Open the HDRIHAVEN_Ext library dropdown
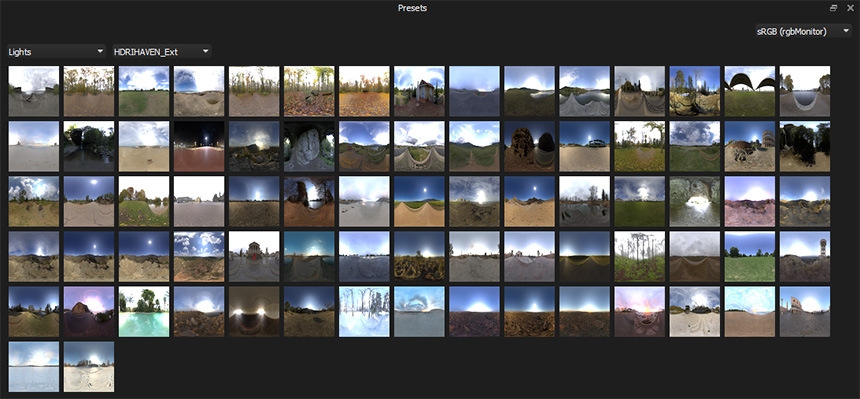 click(162, 52)
